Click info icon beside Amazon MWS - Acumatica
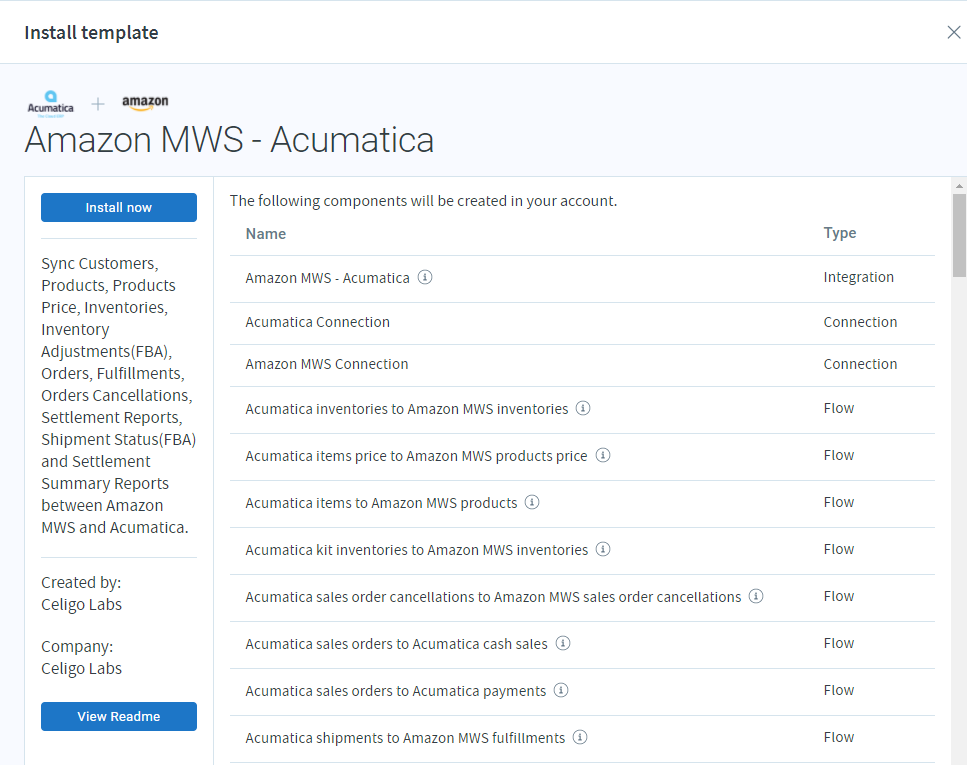Screen dimensions: 967x765 pyautogui.click(x=425, y=277)
